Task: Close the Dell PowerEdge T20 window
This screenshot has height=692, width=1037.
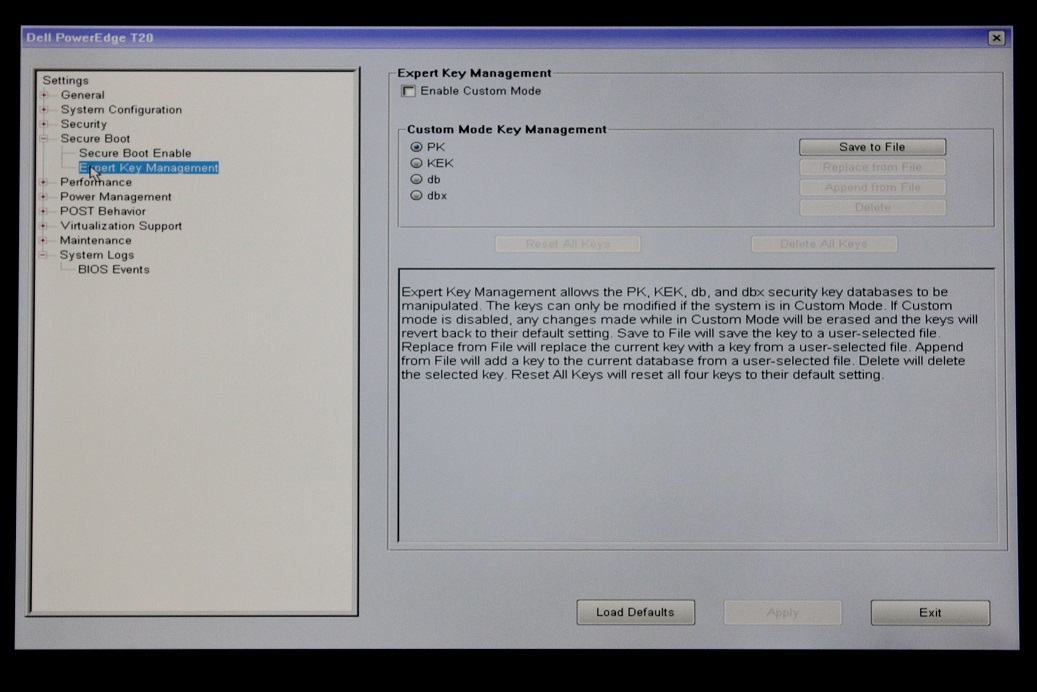Action: [x=996, y=38]
